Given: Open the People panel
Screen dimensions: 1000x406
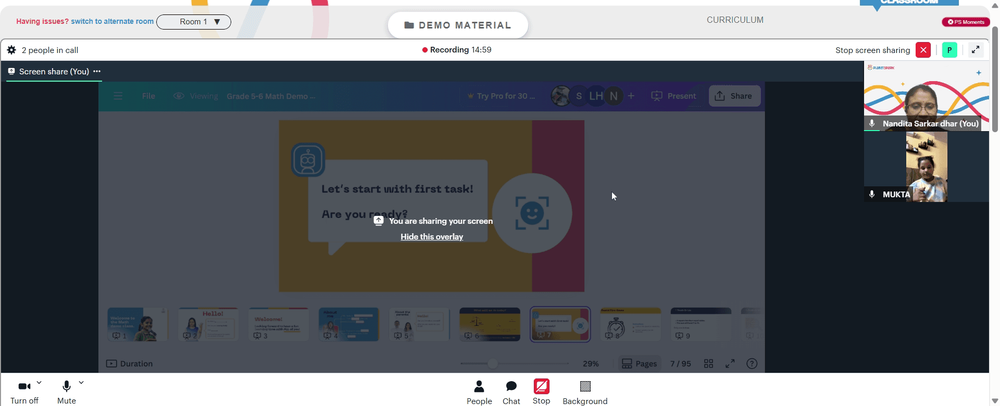Looking at the screenshot, I should (x=479, y=393).
